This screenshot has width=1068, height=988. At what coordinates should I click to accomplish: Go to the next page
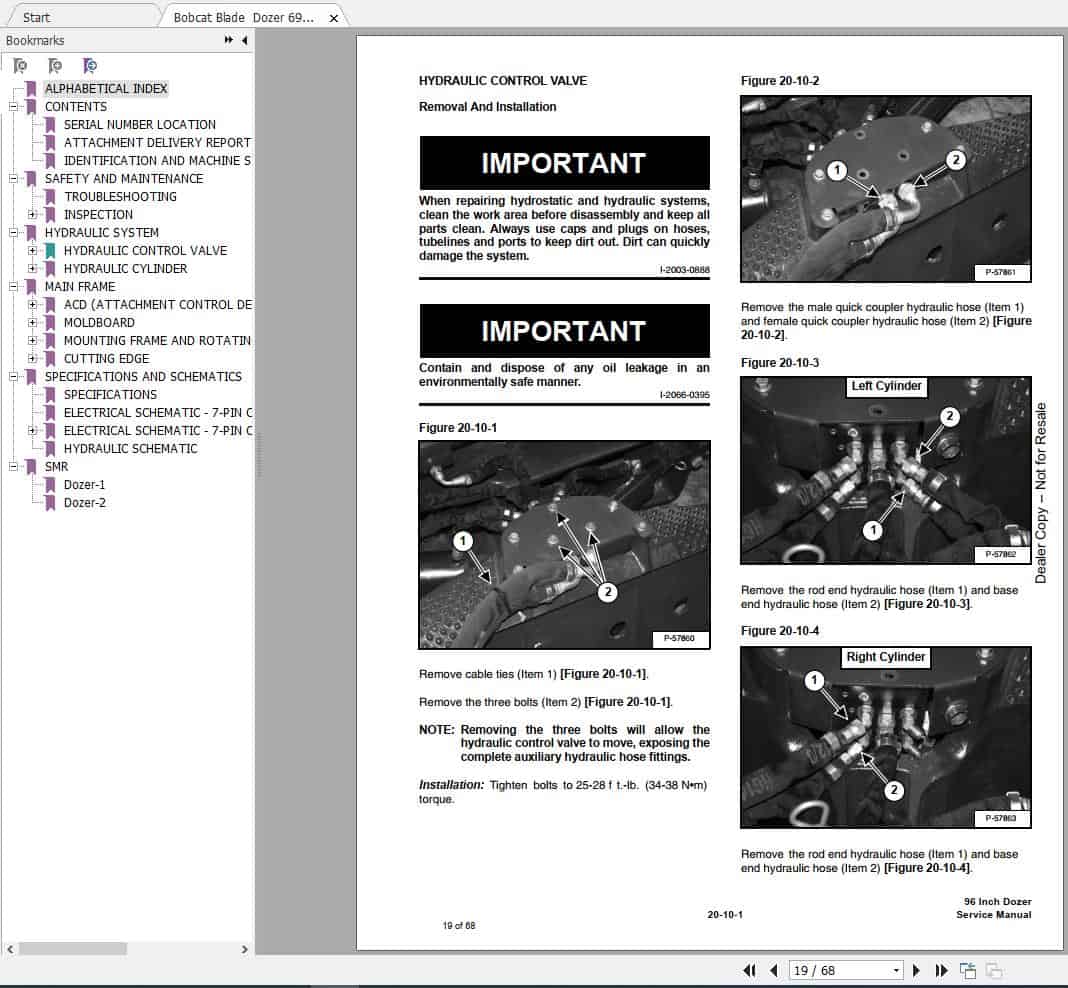pos(916,970)
